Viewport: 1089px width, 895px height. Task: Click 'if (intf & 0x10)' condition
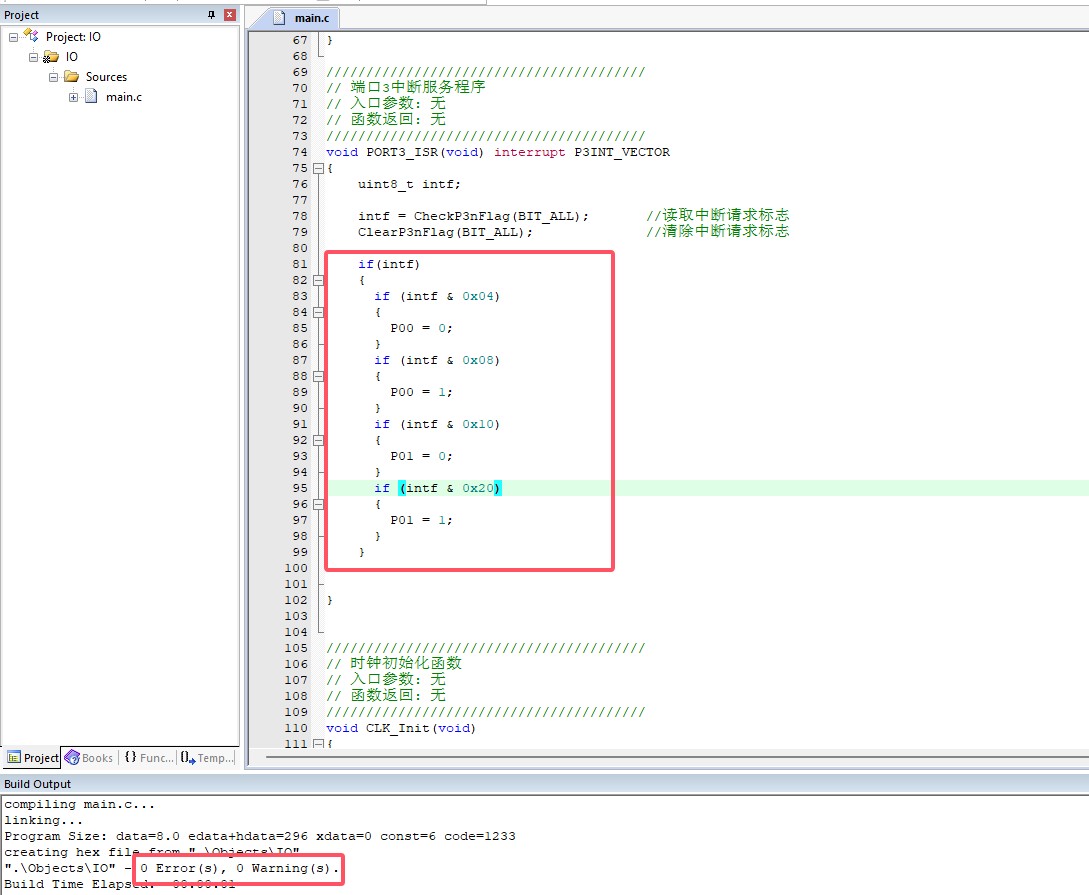point(437,424)
